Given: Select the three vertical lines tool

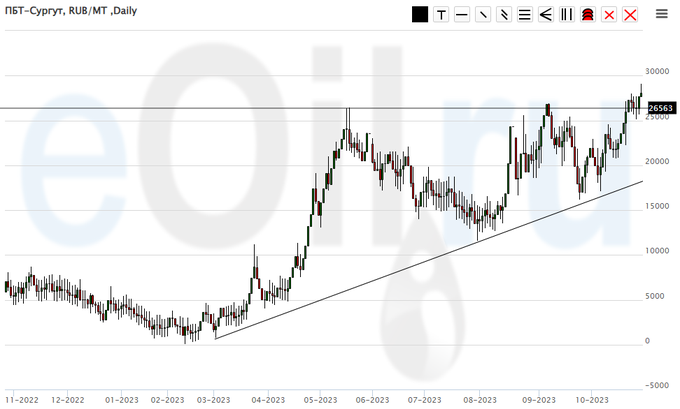Looking at the screenshot, I should click(x=567, y=15).
